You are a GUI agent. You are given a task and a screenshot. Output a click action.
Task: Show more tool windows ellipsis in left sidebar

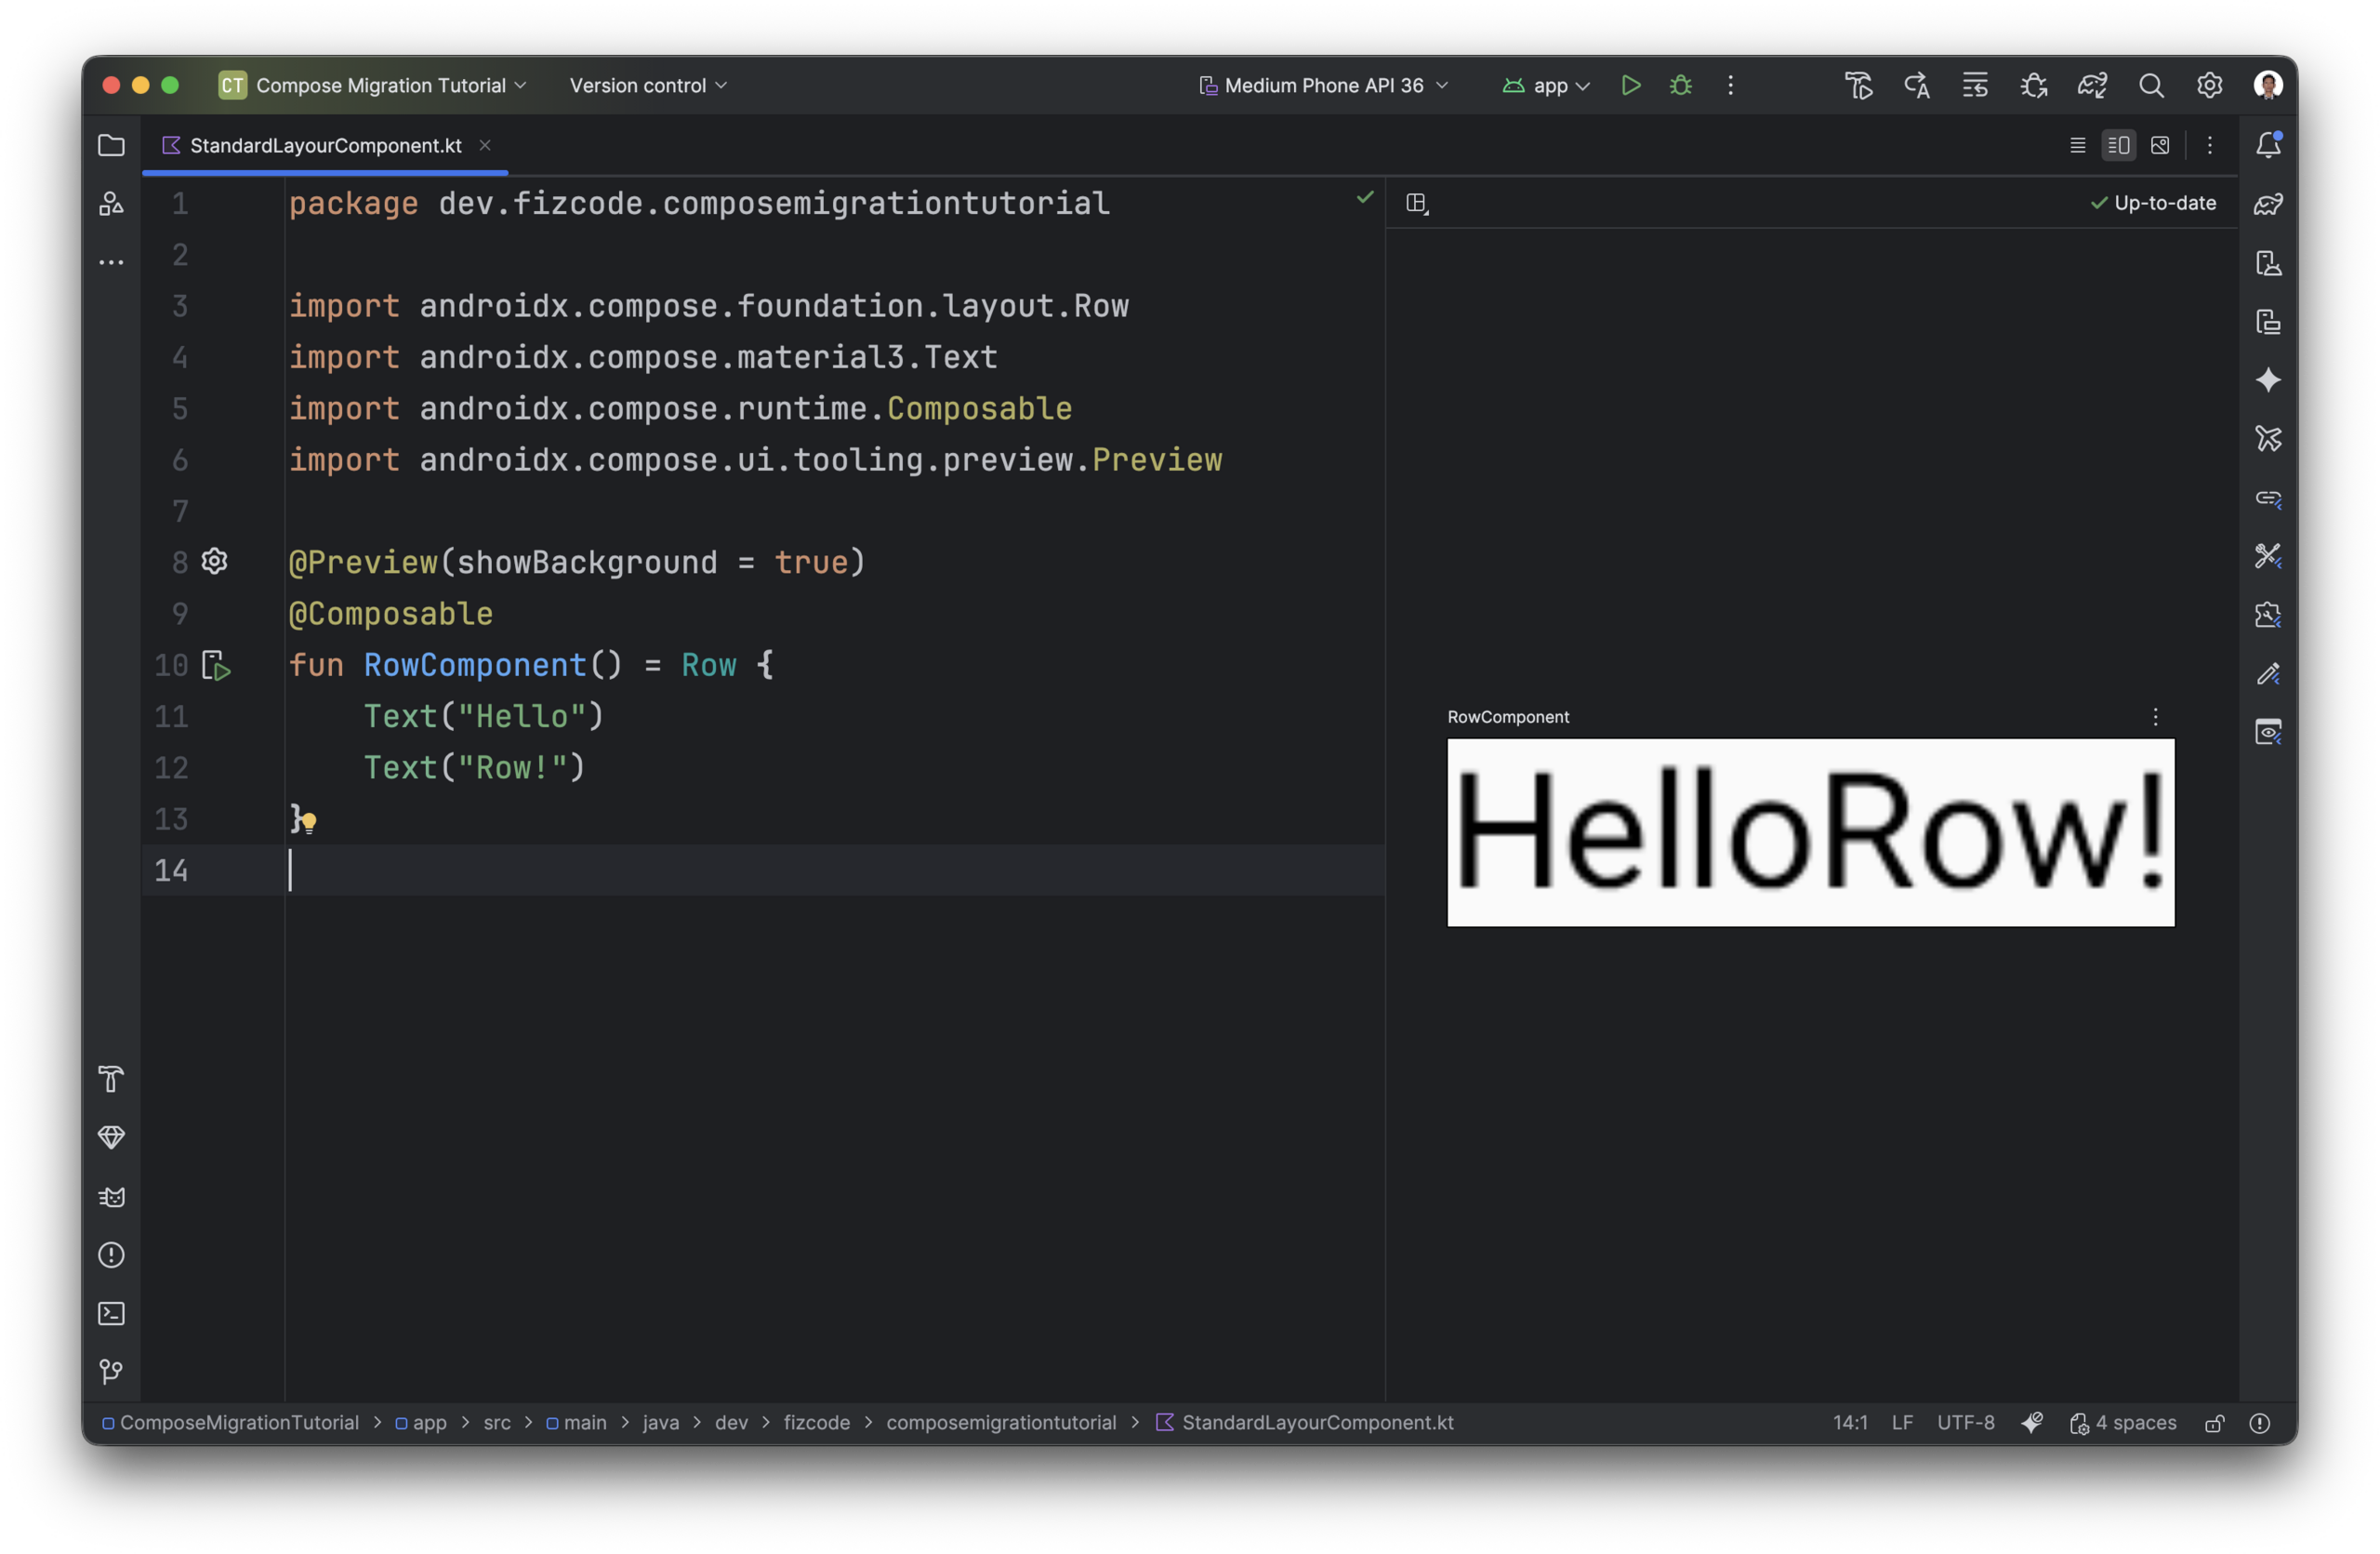[x=111, y=262]
